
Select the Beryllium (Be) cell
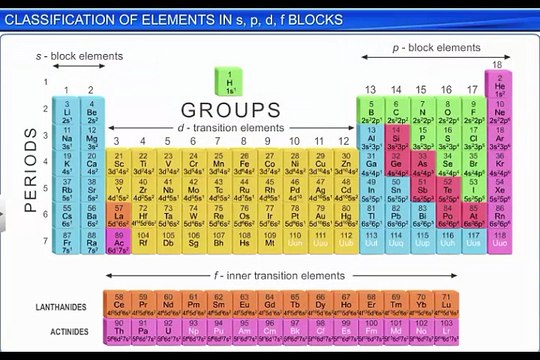point(92,112)
